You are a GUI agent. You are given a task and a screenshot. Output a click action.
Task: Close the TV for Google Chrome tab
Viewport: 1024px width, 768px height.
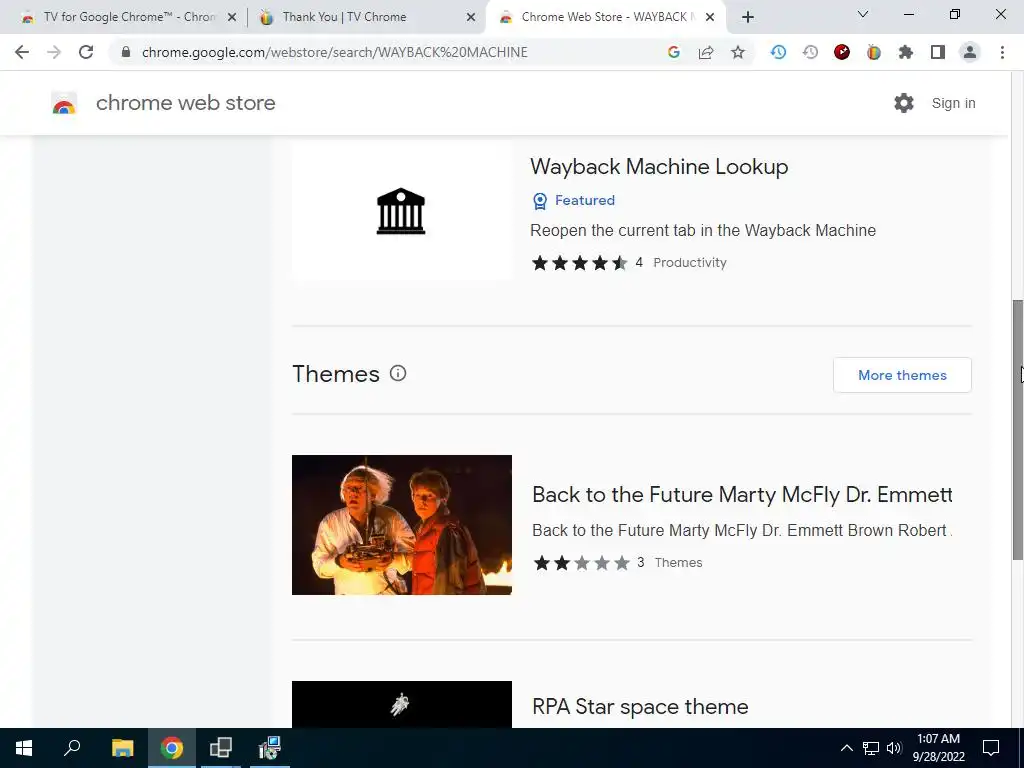pyautogui.click(x=232, y=18)
